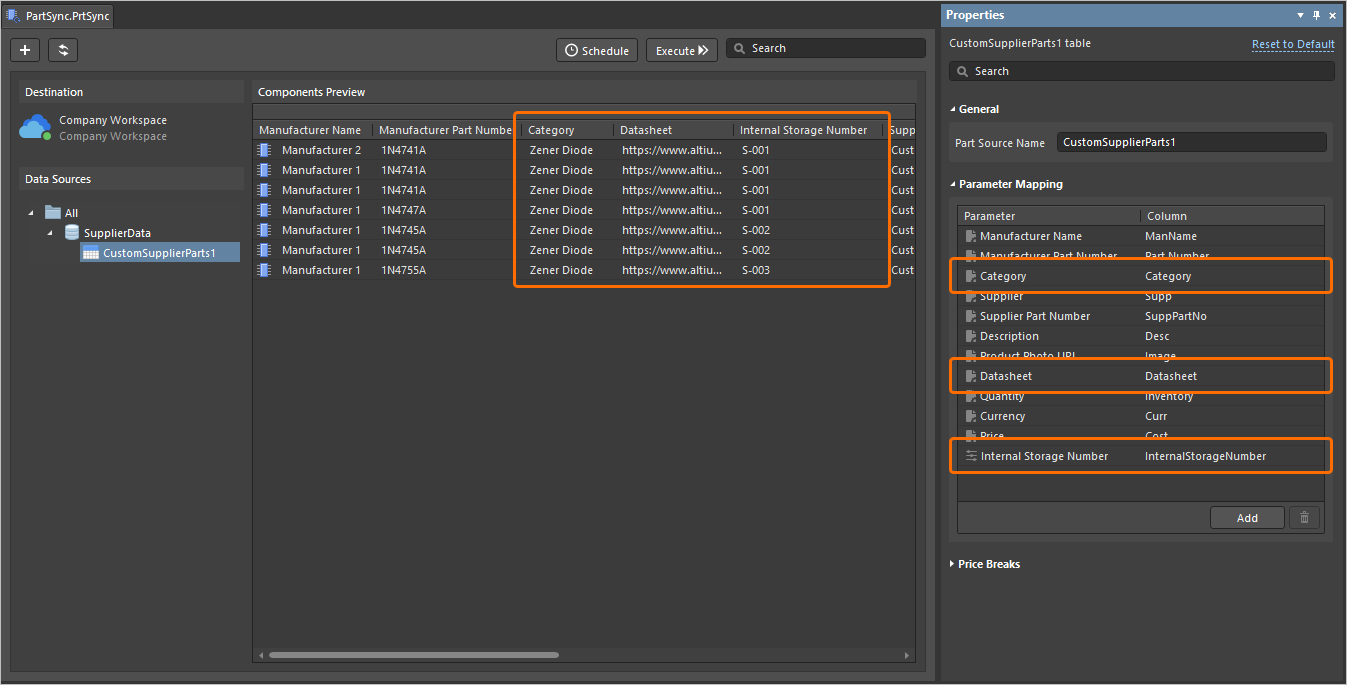1347x685 pixels.
Task: Select the Internal Storage Number parameter icon
Action: 971,456
